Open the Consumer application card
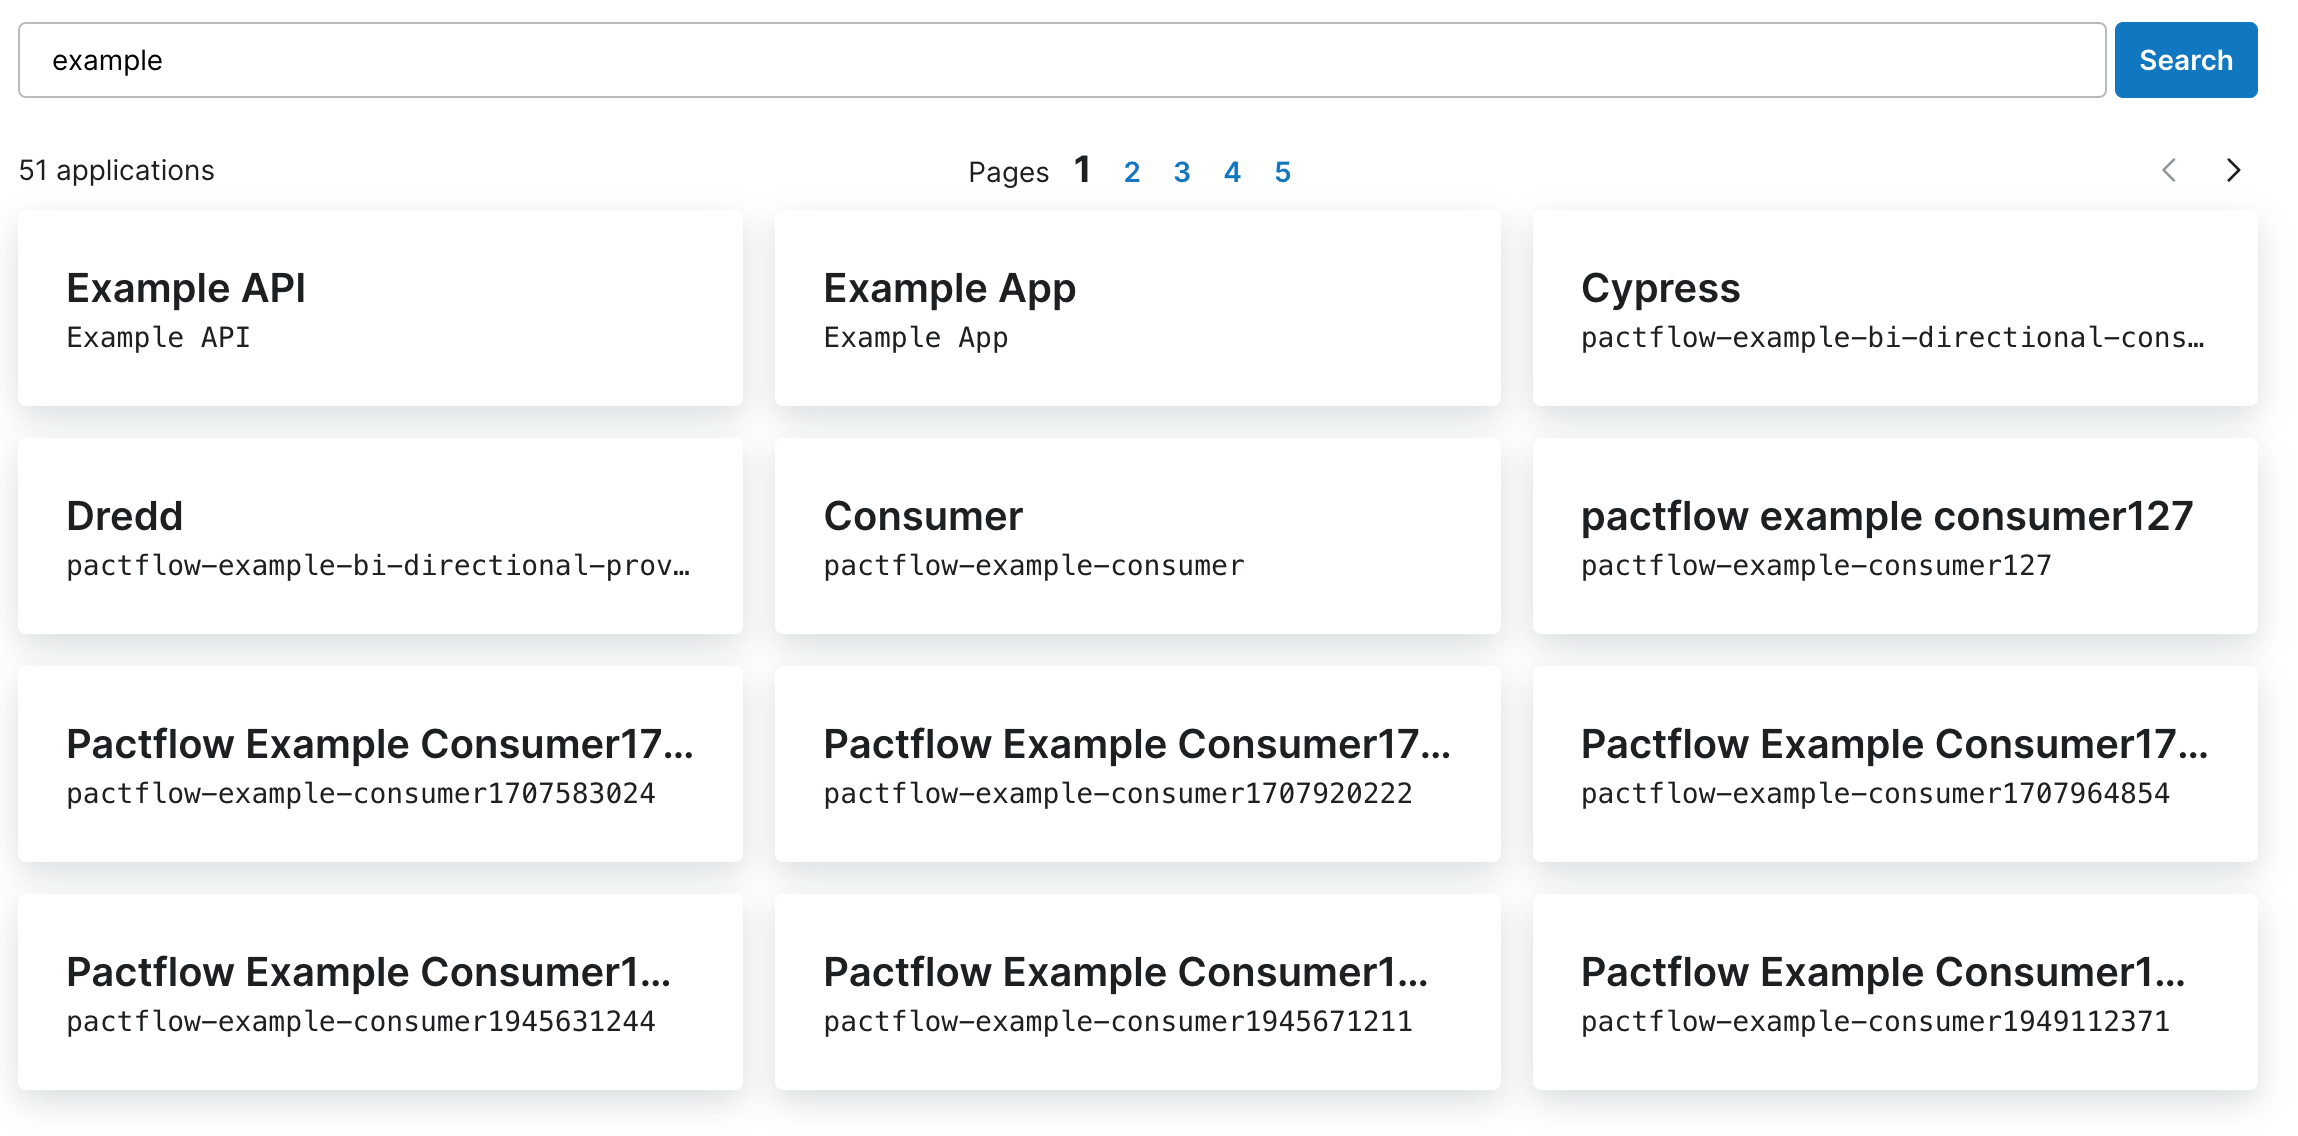2298x1136 pixels. (x=1138, y=536)
